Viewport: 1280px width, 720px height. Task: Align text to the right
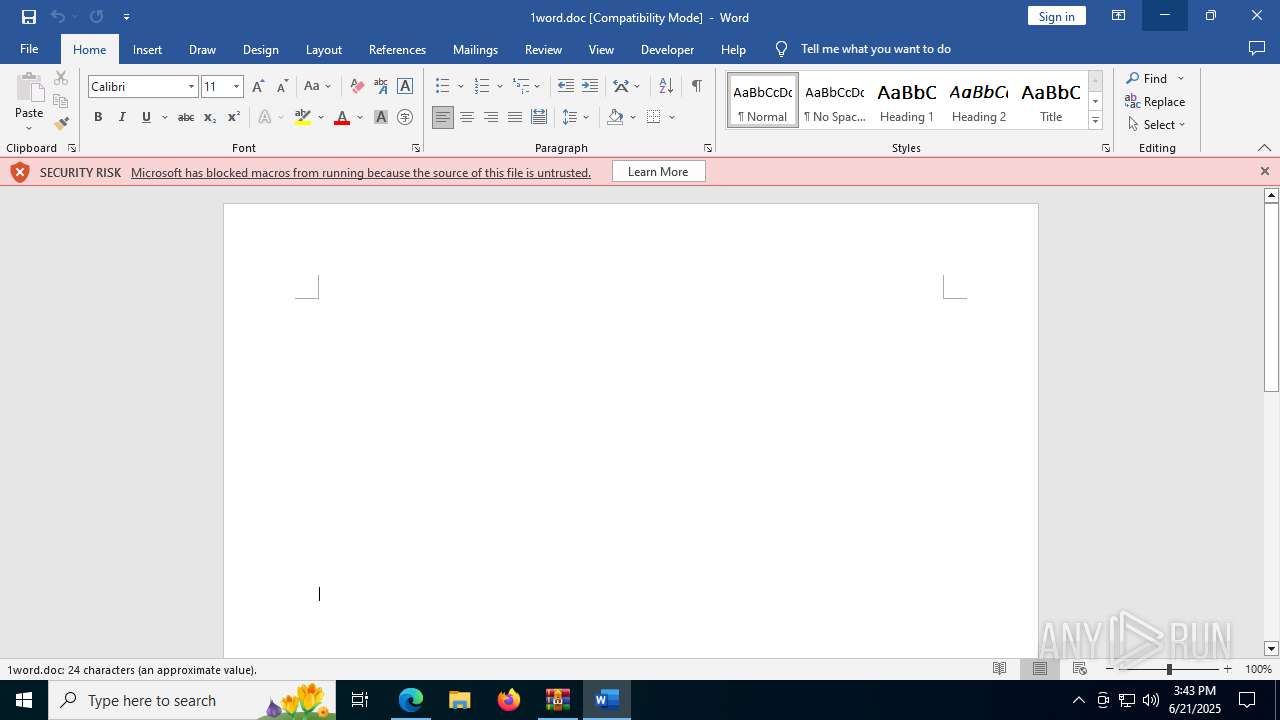coord(491,117)
